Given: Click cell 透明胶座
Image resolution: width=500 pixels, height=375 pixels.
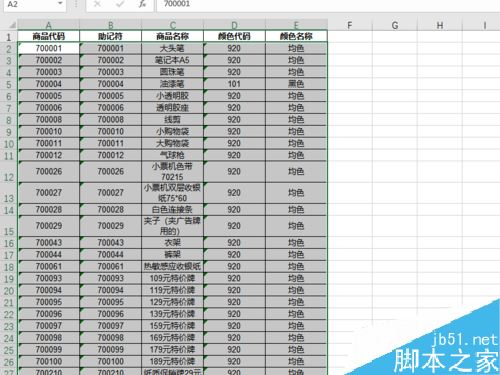Looking at the screenshot, I should coord(173,108).
